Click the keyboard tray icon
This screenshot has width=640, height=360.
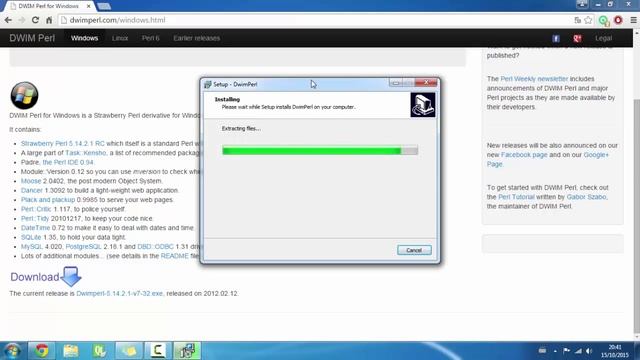coord(542,351)
